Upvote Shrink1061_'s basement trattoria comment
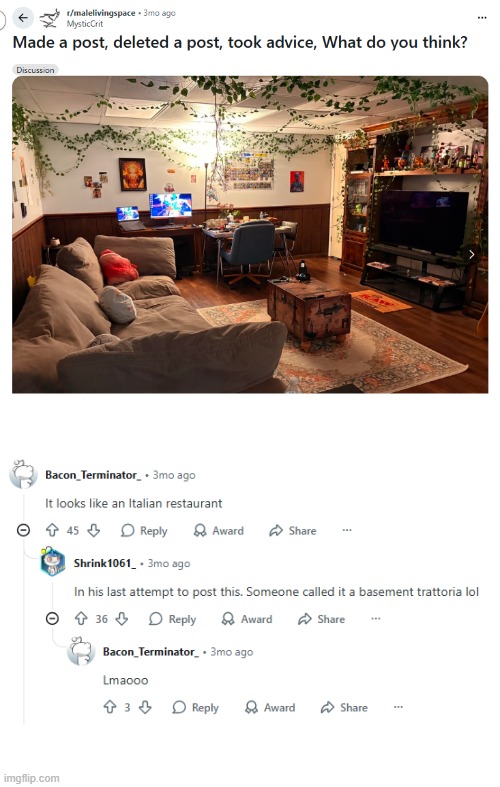500x787 pixels. coord(81,619)
